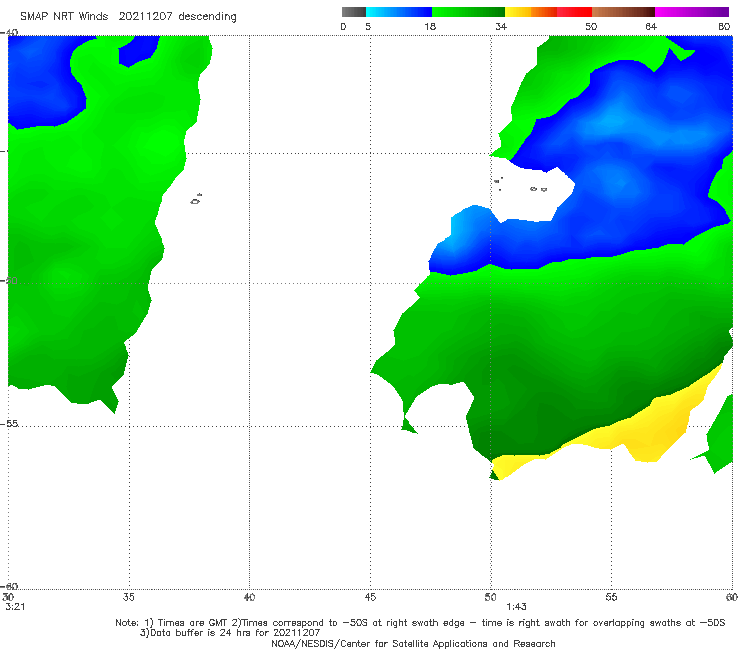Screen dimensions: 740x650
Task: Click the gray segment of the wind color bar
Action: click(353, 12)
